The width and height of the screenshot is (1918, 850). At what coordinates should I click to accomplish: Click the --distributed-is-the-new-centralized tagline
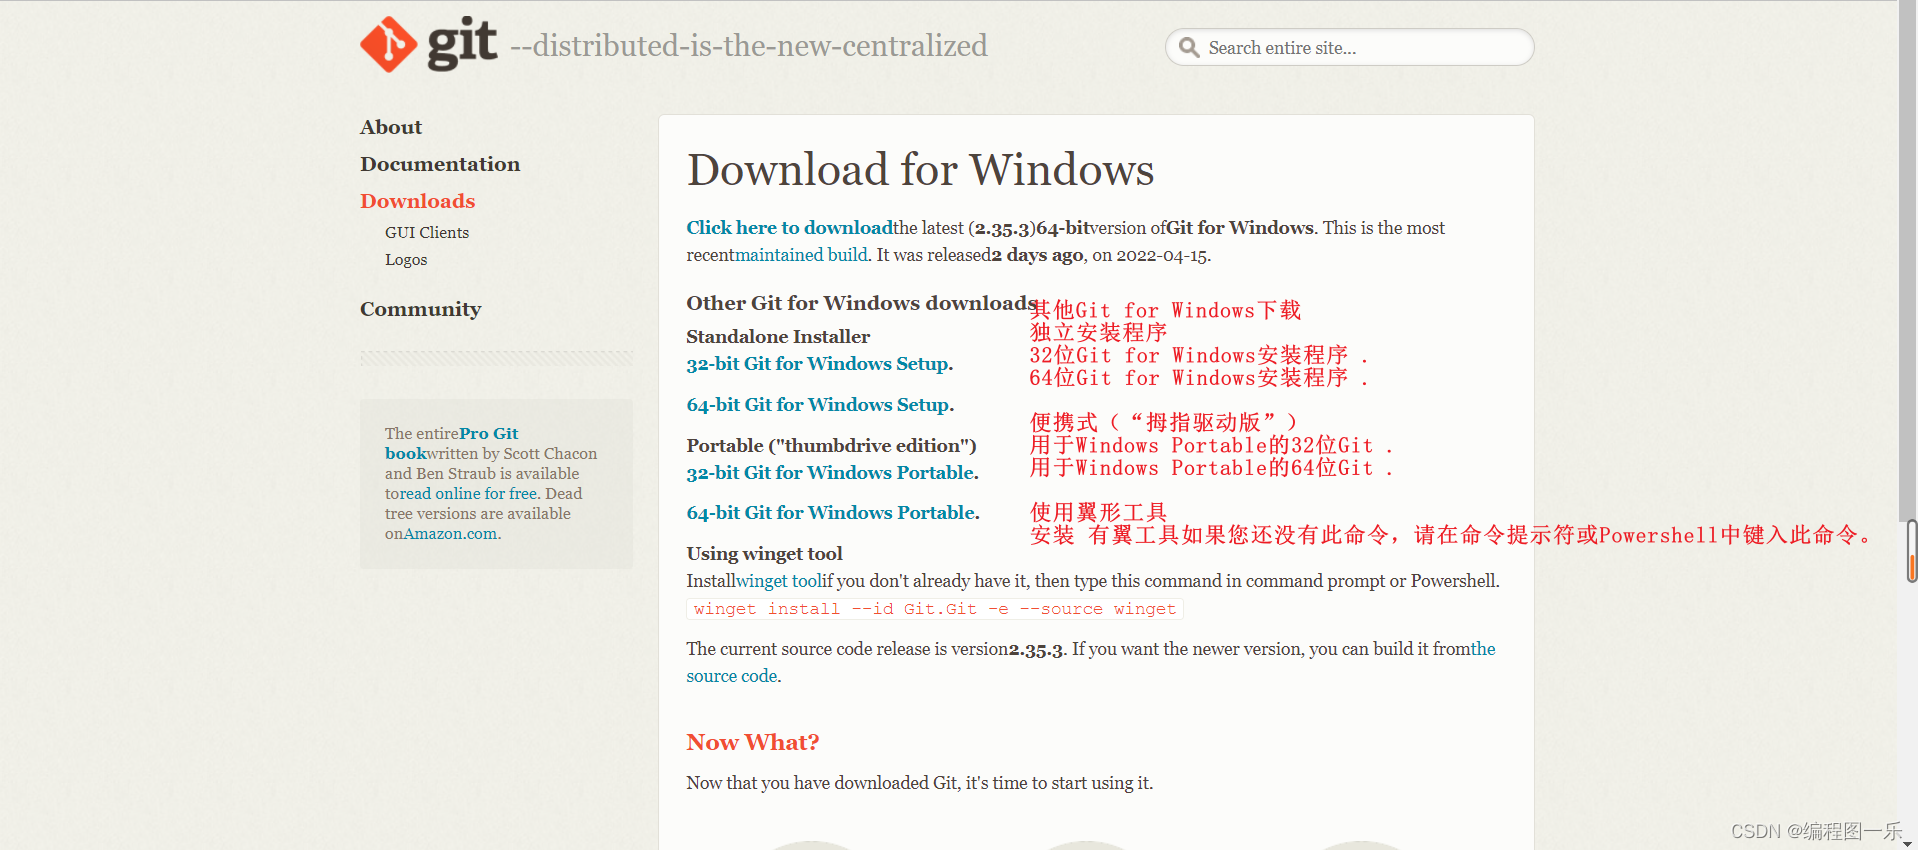tap(749, 46)
